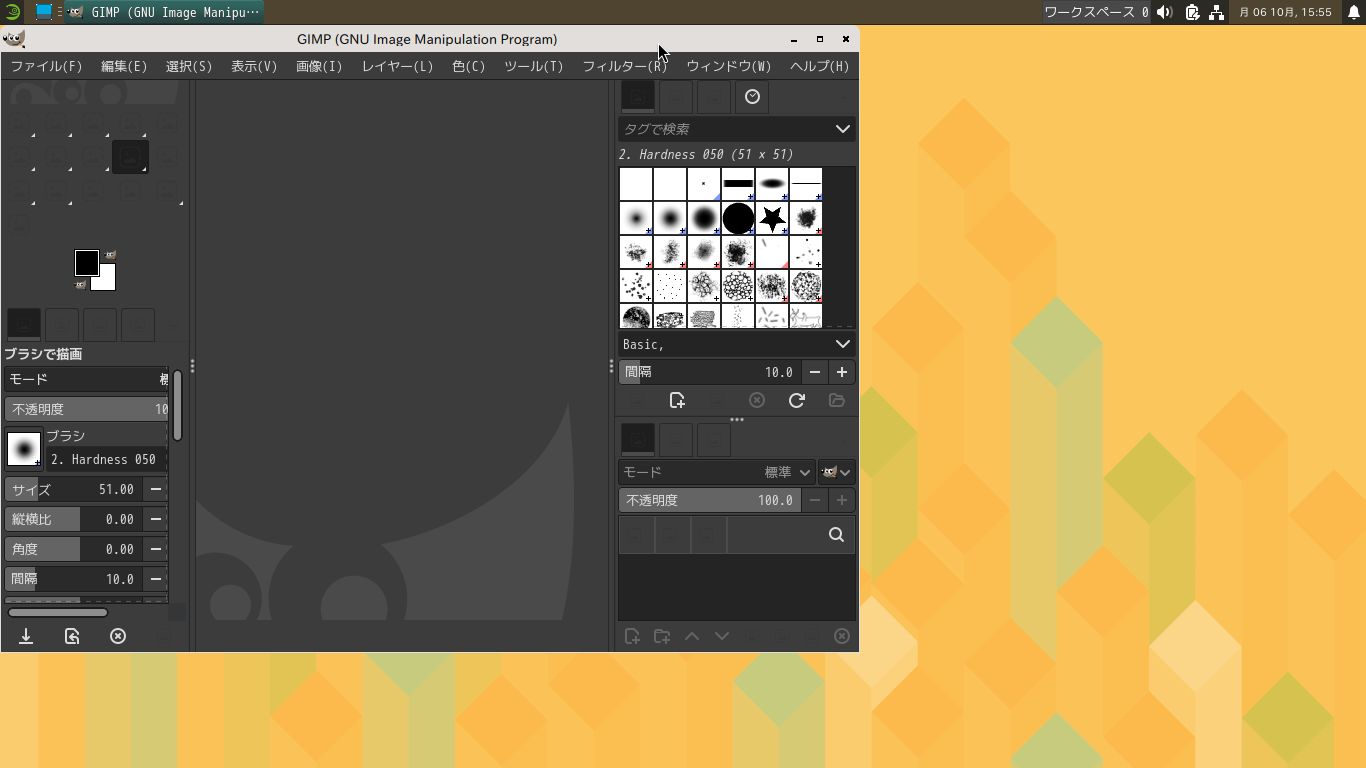
Task: Decrease サイズ with its minus button
Action: [x=155, y=489]
